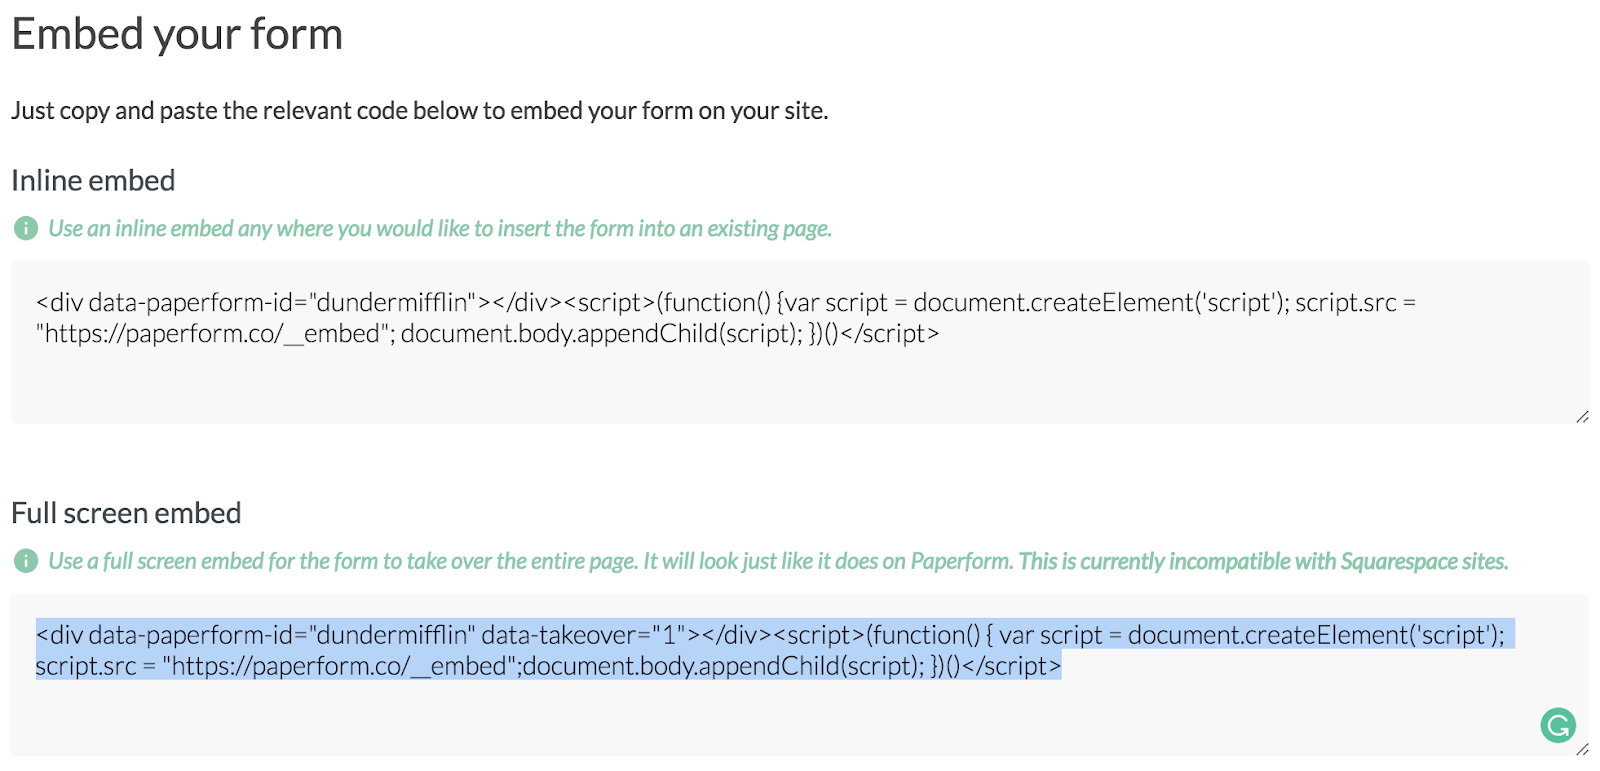Click the Full screen embed info icon
The image size is (1600, 771).
click(x=26, y=562)
